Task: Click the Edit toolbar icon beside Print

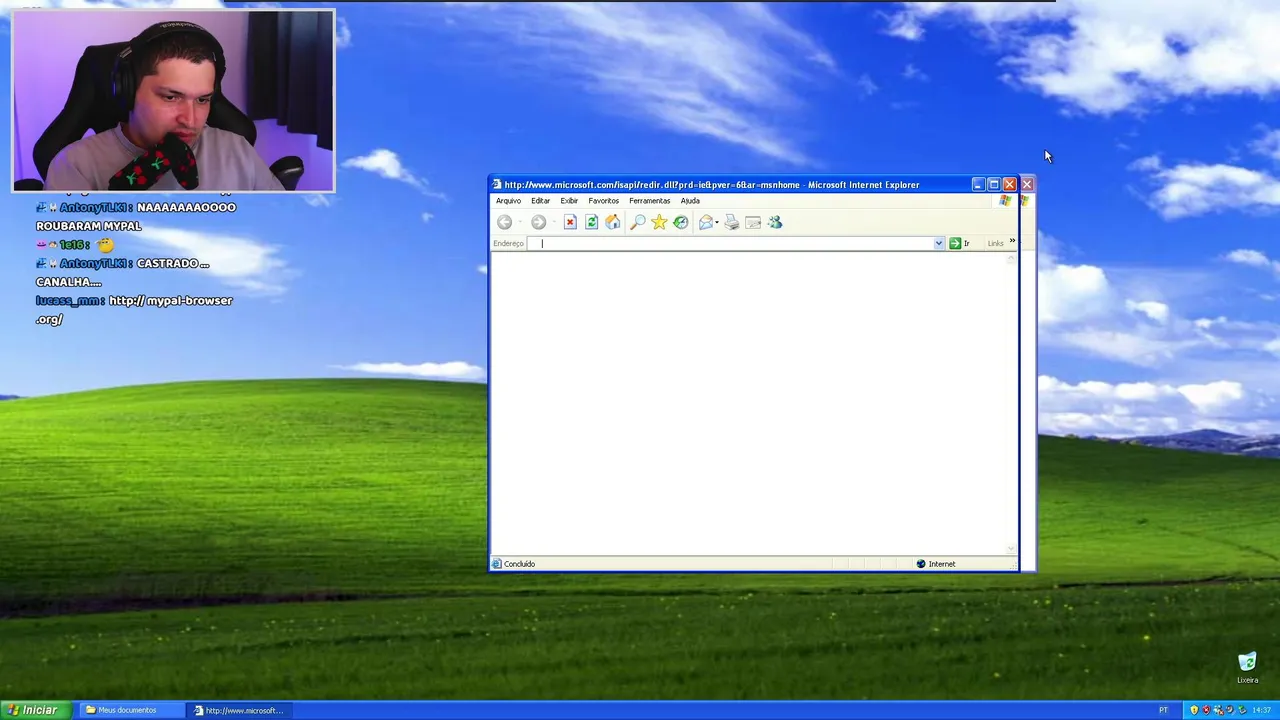Action: pyautogui.click(x=753, y=222)
